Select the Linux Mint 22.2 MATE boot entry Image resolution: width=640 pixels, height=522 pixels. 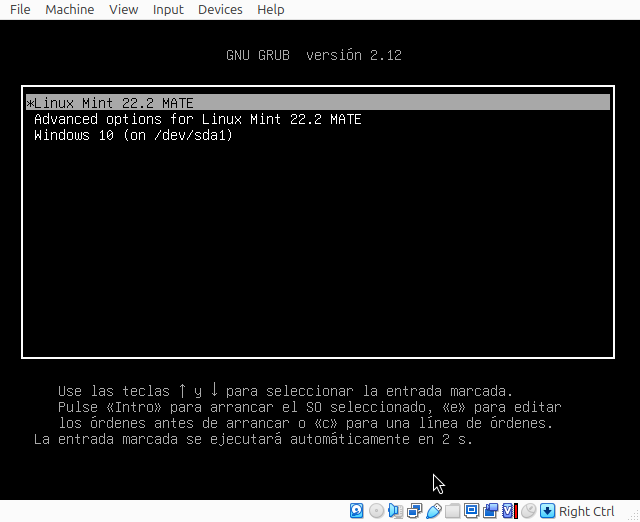click(x=114, y=103)
